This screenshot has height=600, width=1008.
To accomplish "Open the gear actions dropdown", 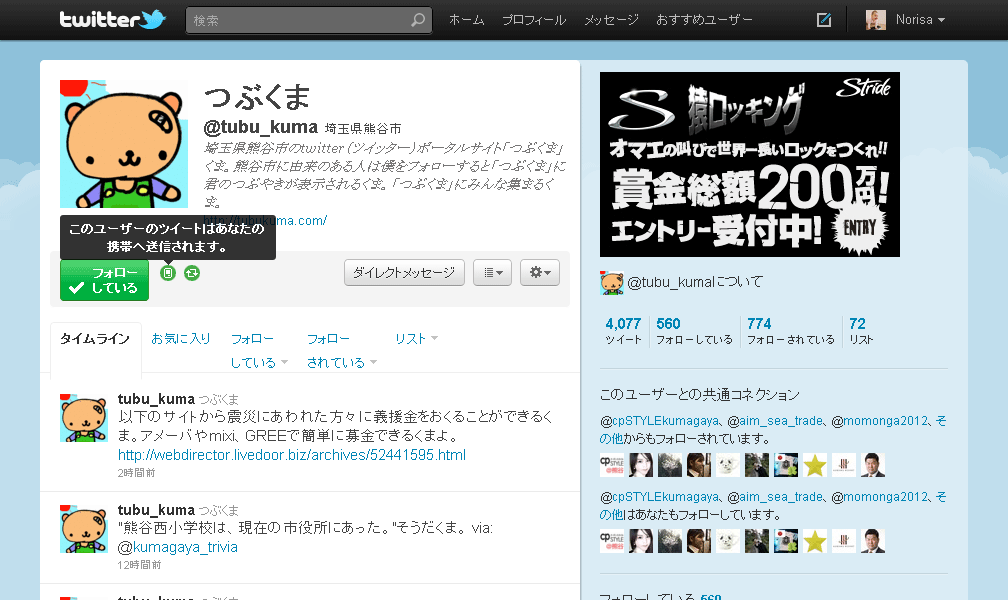I will (x=540, y=273).
